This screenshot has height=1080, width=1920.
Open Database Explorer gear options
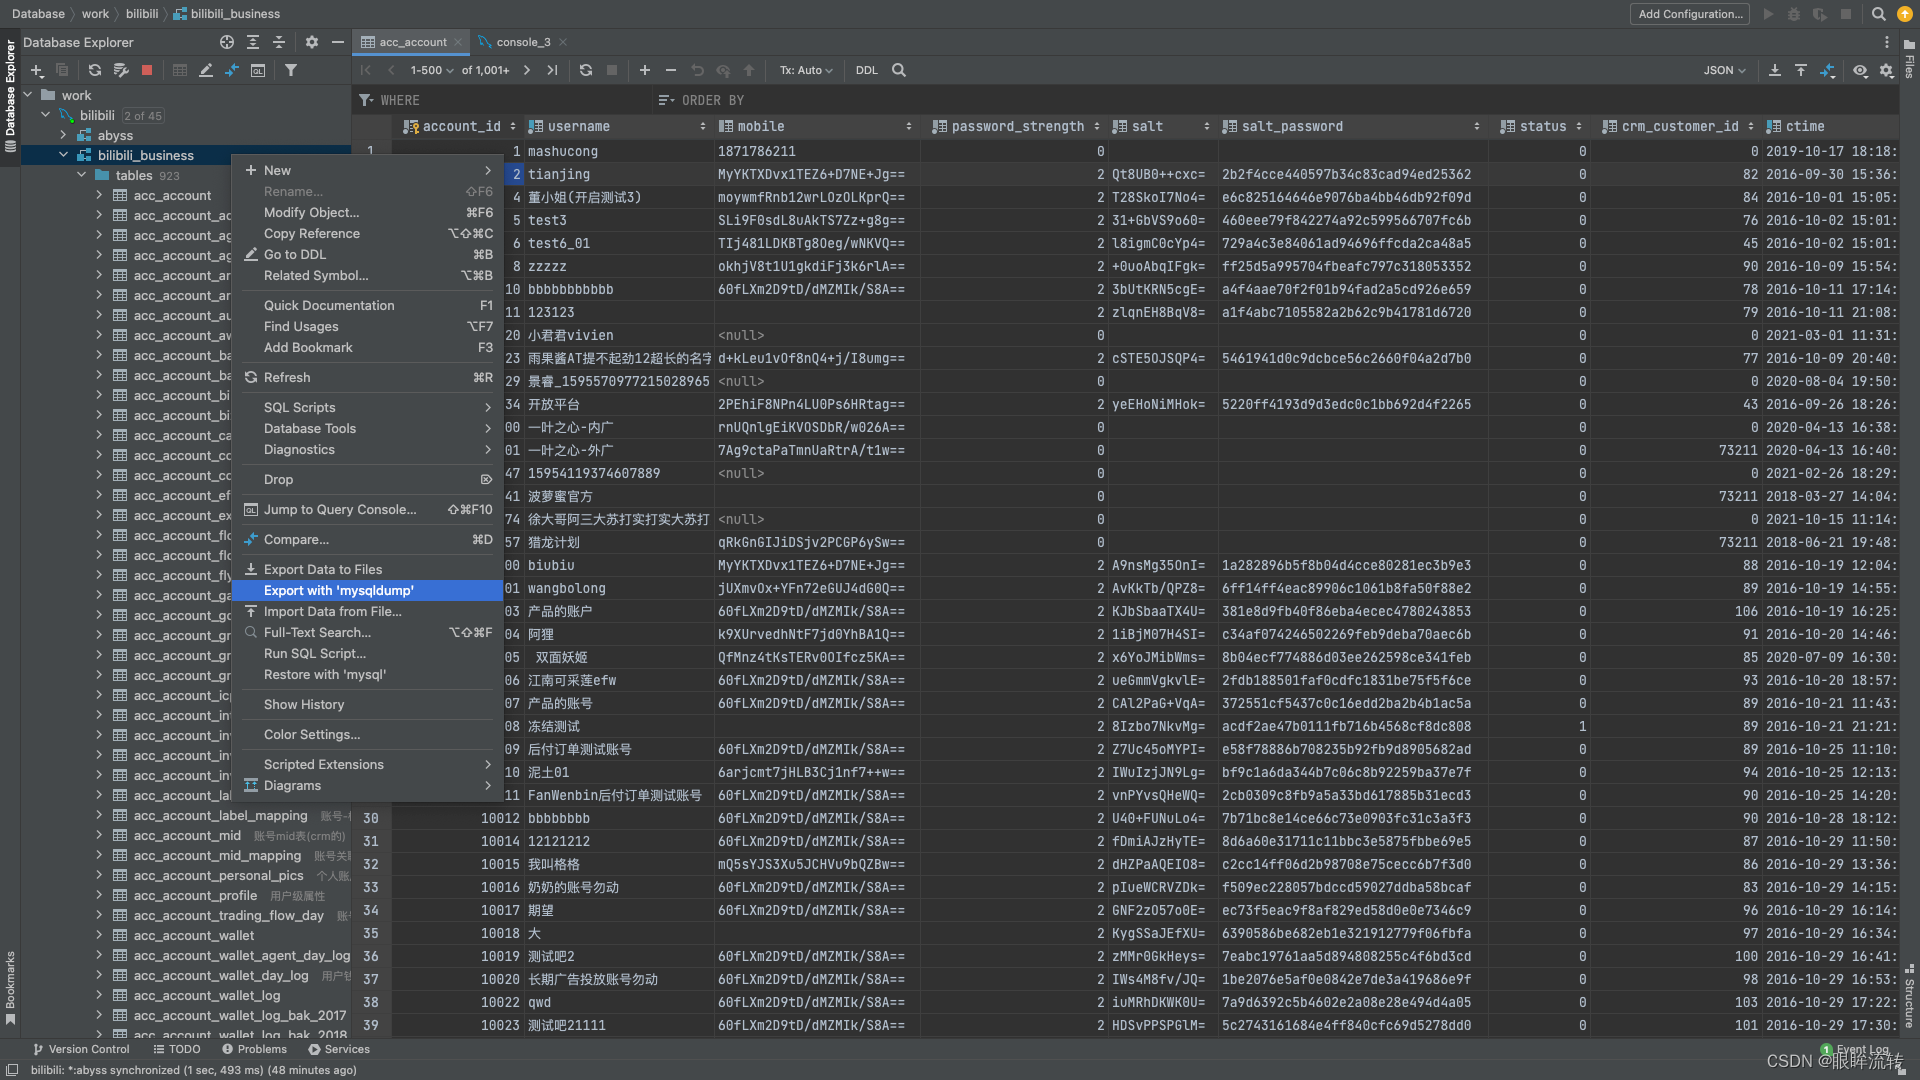point(312,42)
